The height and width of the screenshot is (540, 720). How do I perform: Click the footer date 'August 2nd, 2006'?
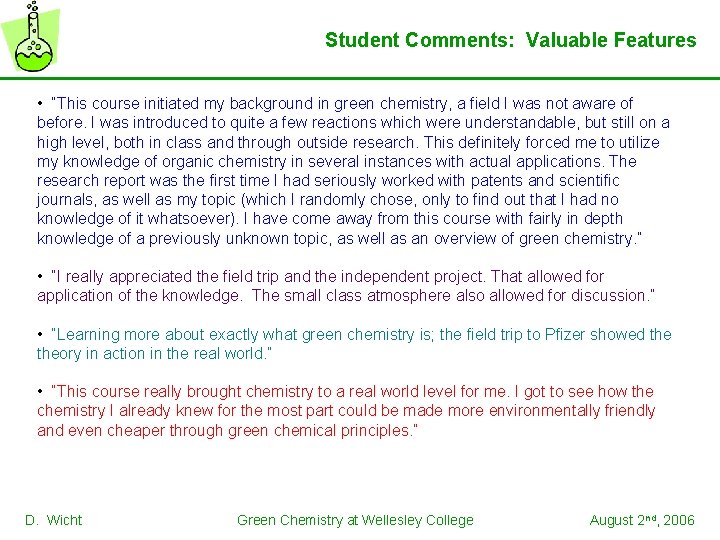642,520
